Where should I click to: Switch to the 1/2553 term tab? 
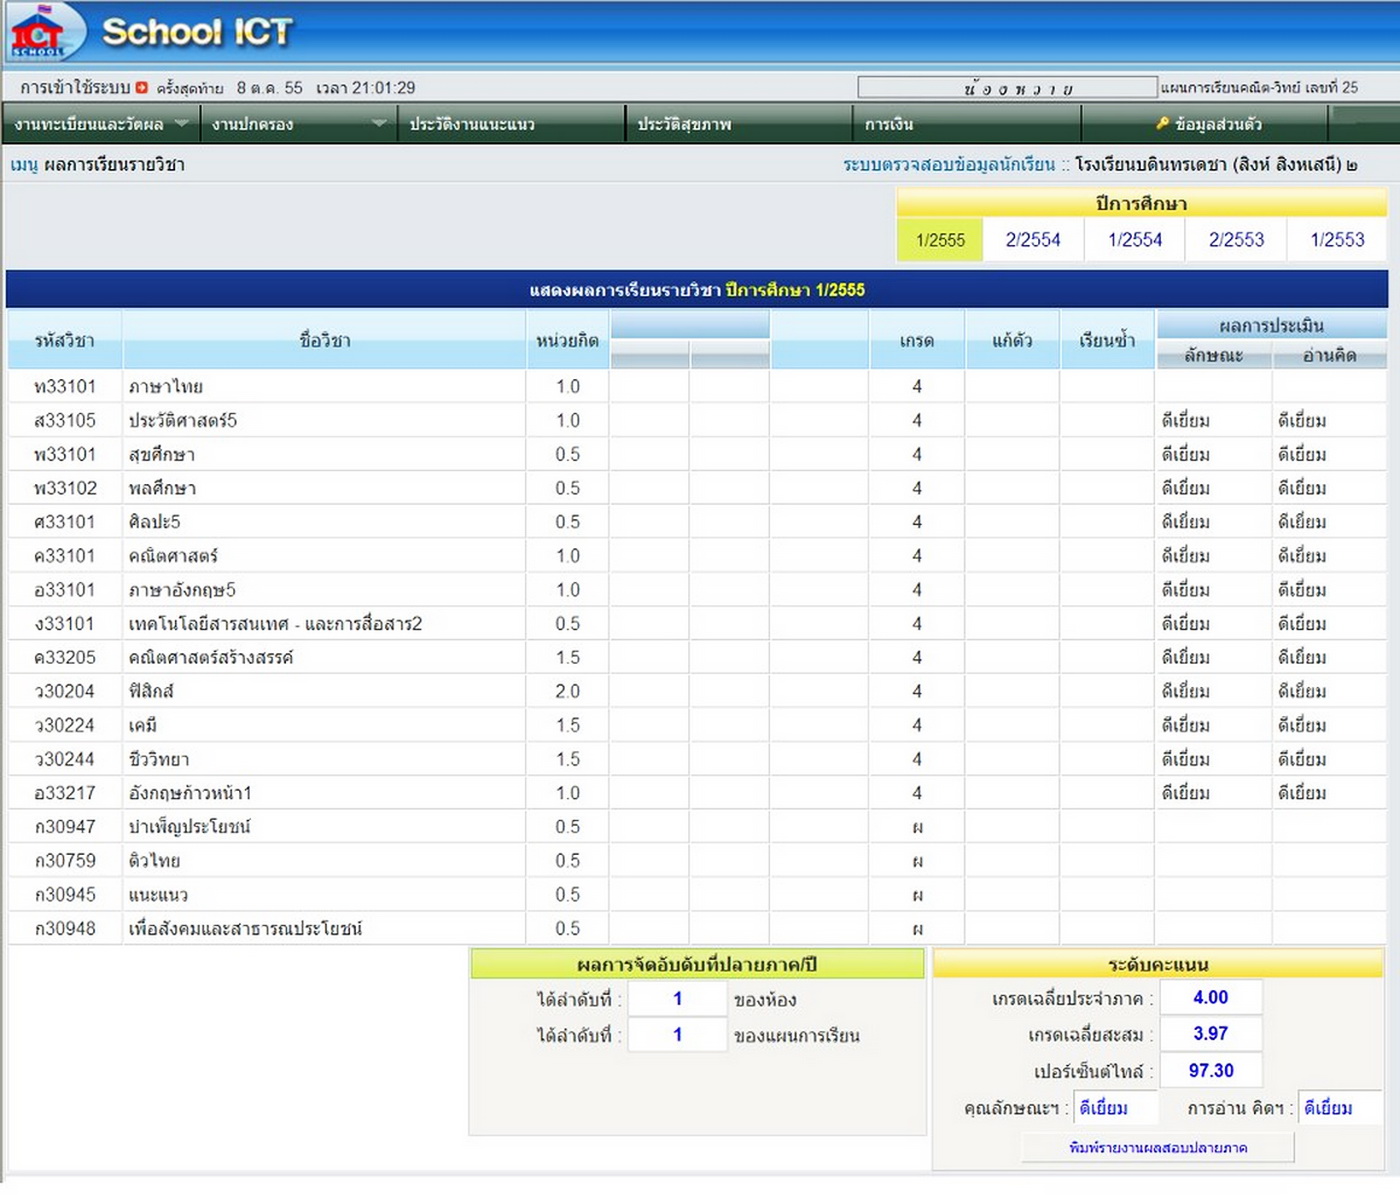1337,240
